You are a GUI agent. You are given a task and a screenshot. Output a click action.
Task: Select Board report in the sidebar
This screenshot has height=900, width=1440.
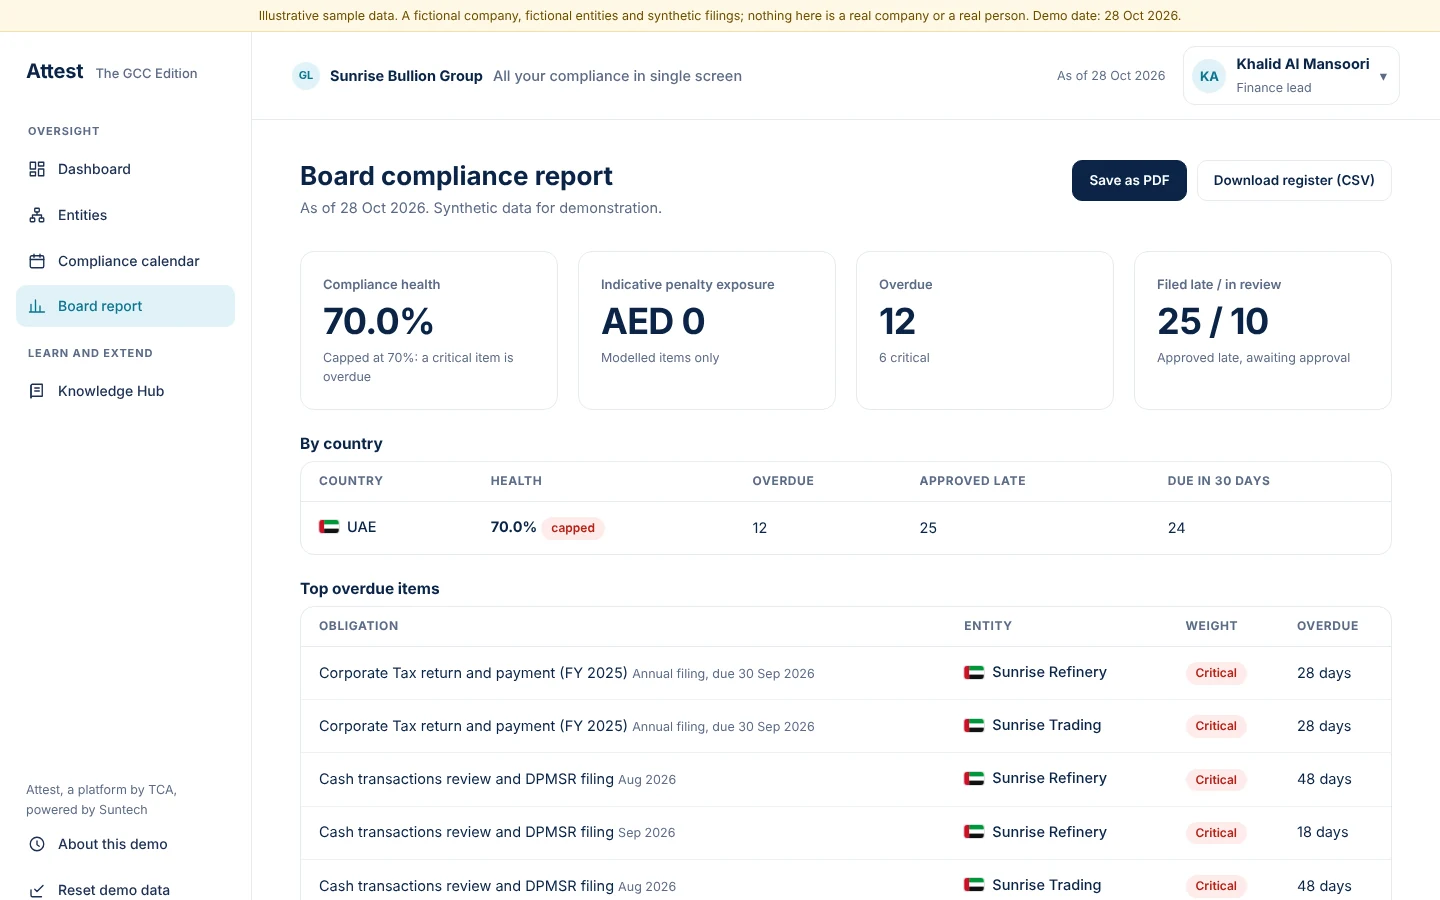(x=125, y=306)
